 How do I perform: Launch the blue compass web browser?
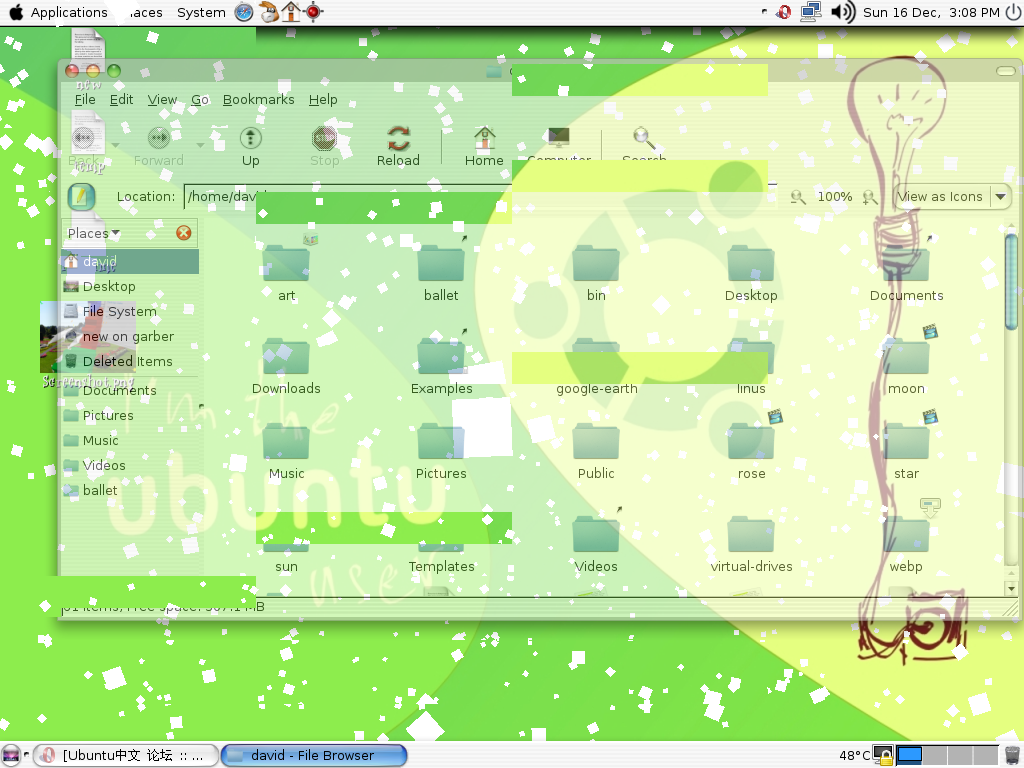(244, 12)
